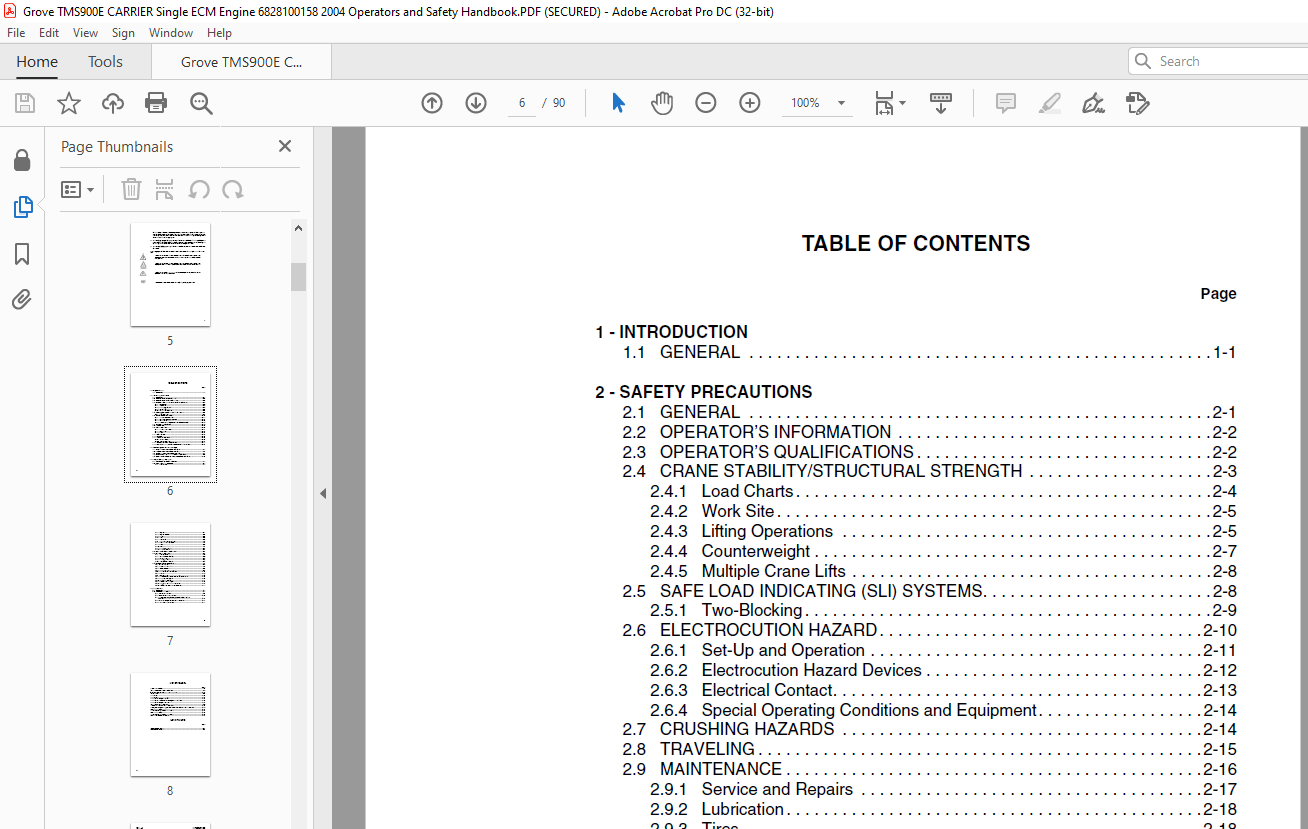Select page 5 thumbnail
The height and width of the screenshot is (829, 1308).
coord(170,274)
